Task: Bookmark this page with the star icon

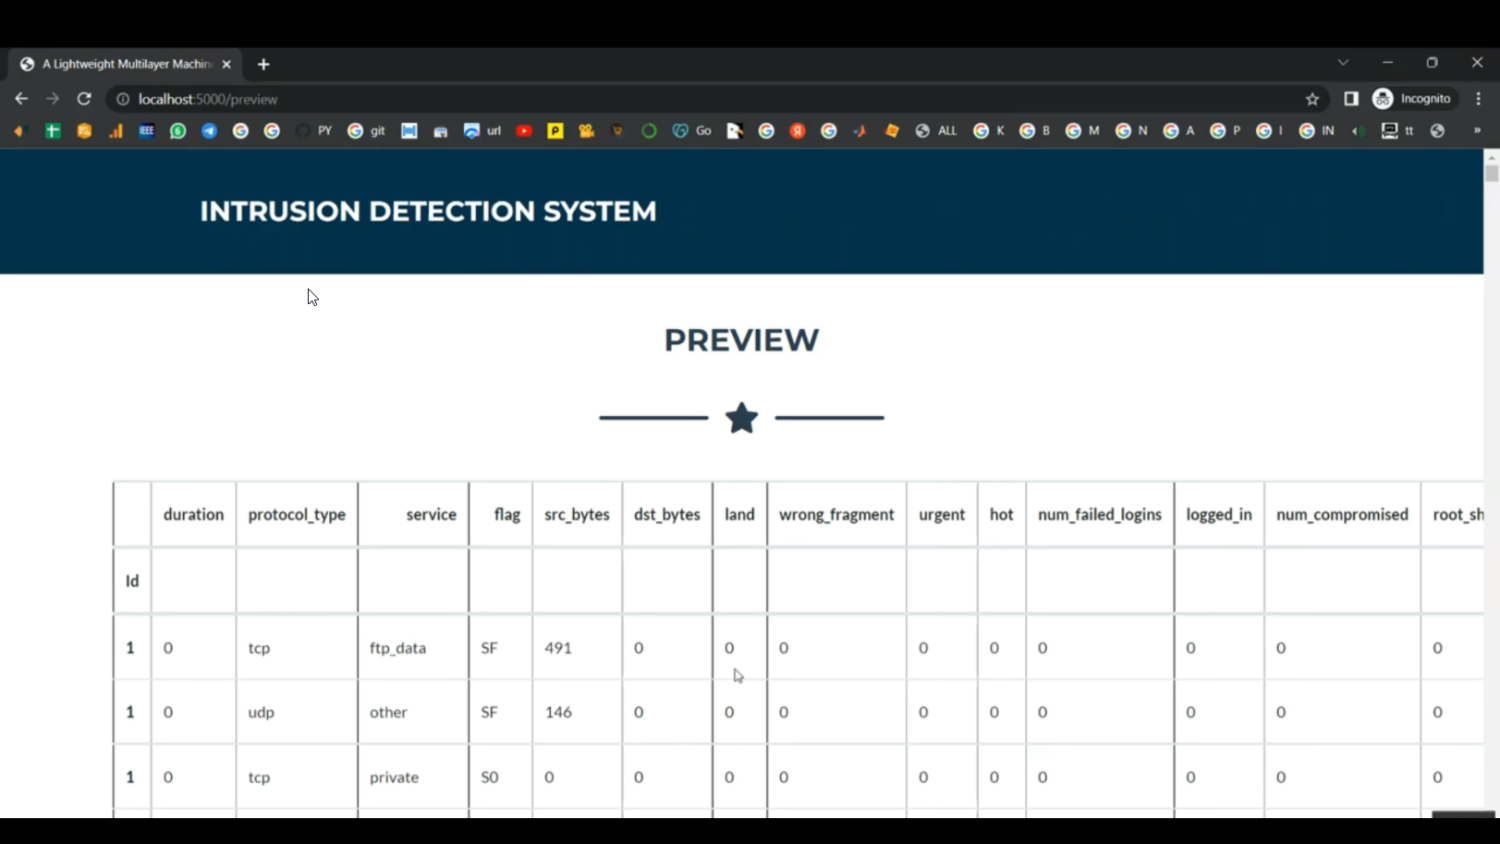Action: coord(1312,99)
